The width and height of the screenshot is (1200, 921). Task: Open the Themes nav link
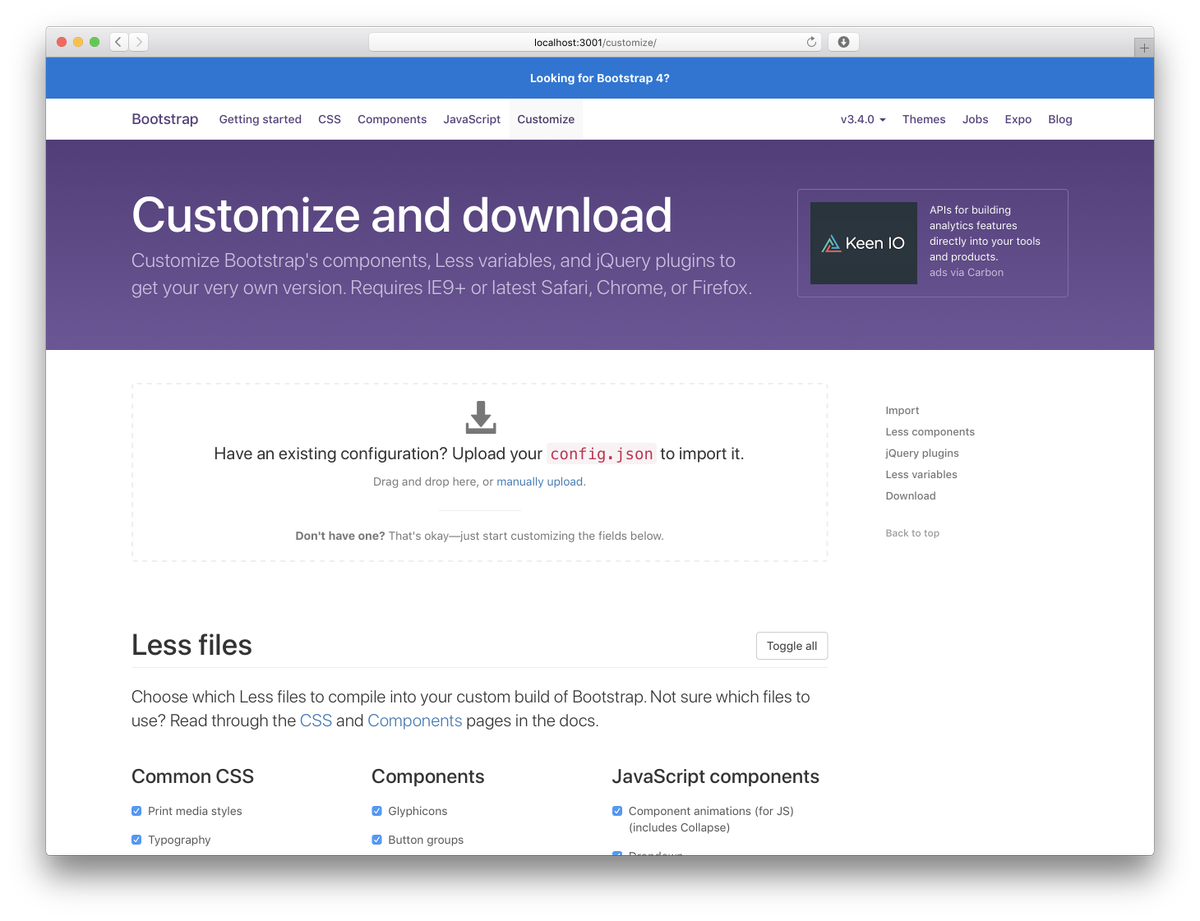click(x=924, y=119)
